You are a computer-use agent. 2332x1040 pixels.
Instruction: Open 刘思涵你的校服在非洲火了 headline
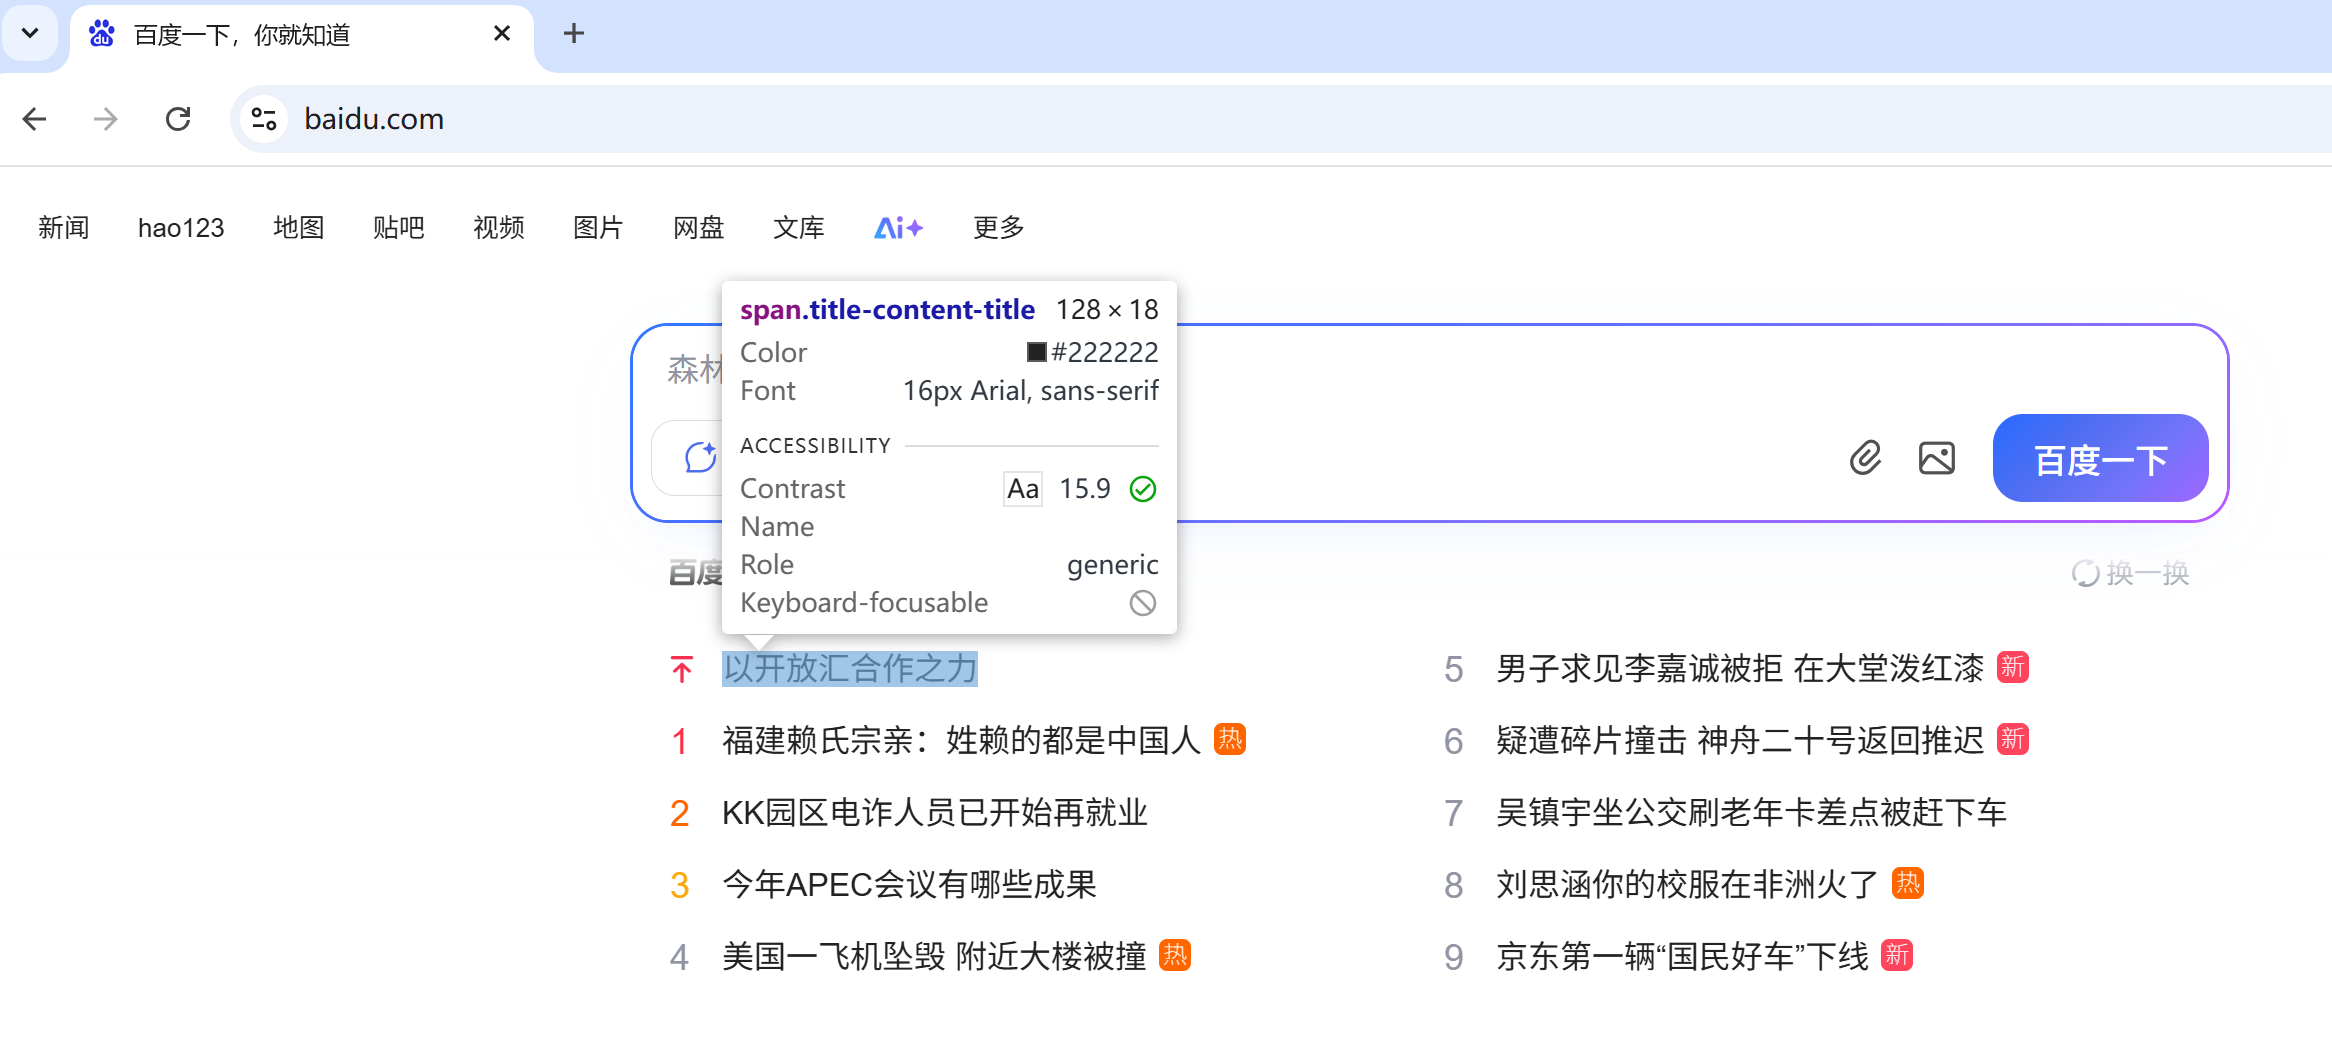point(1688,885)
